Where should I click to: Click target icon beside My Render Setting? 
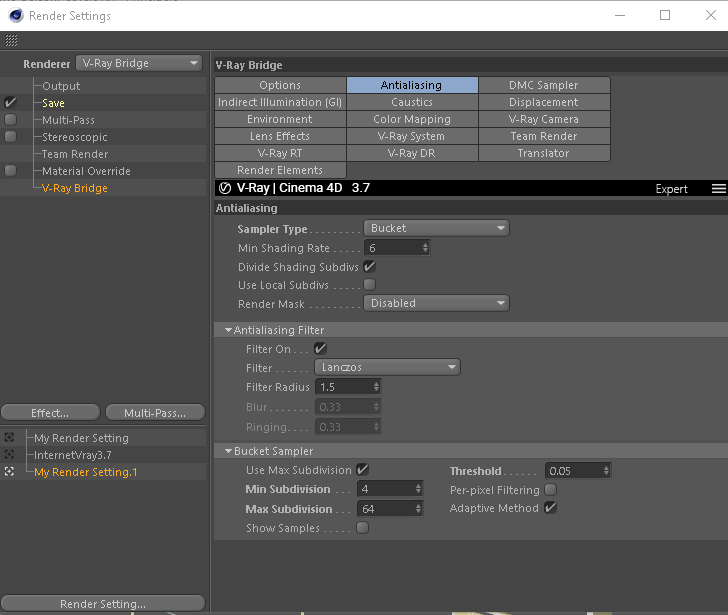(x=9, y=437)
